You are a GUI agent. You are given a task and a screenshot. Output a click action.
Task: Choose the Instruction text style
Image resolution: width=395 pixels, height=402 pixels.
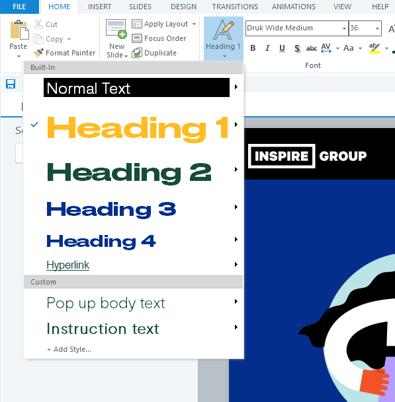tap(103, 329)
